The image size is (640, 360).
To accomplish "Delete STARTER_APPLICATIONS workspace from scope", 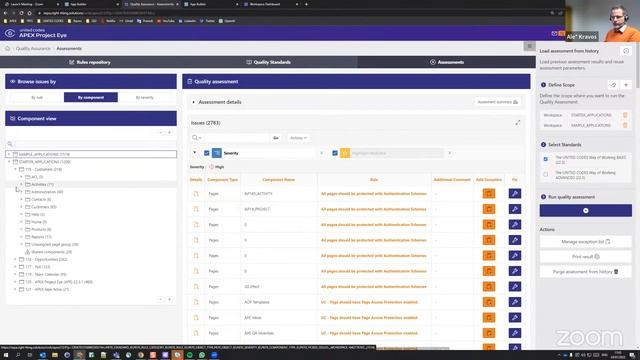I will point(624,115).
